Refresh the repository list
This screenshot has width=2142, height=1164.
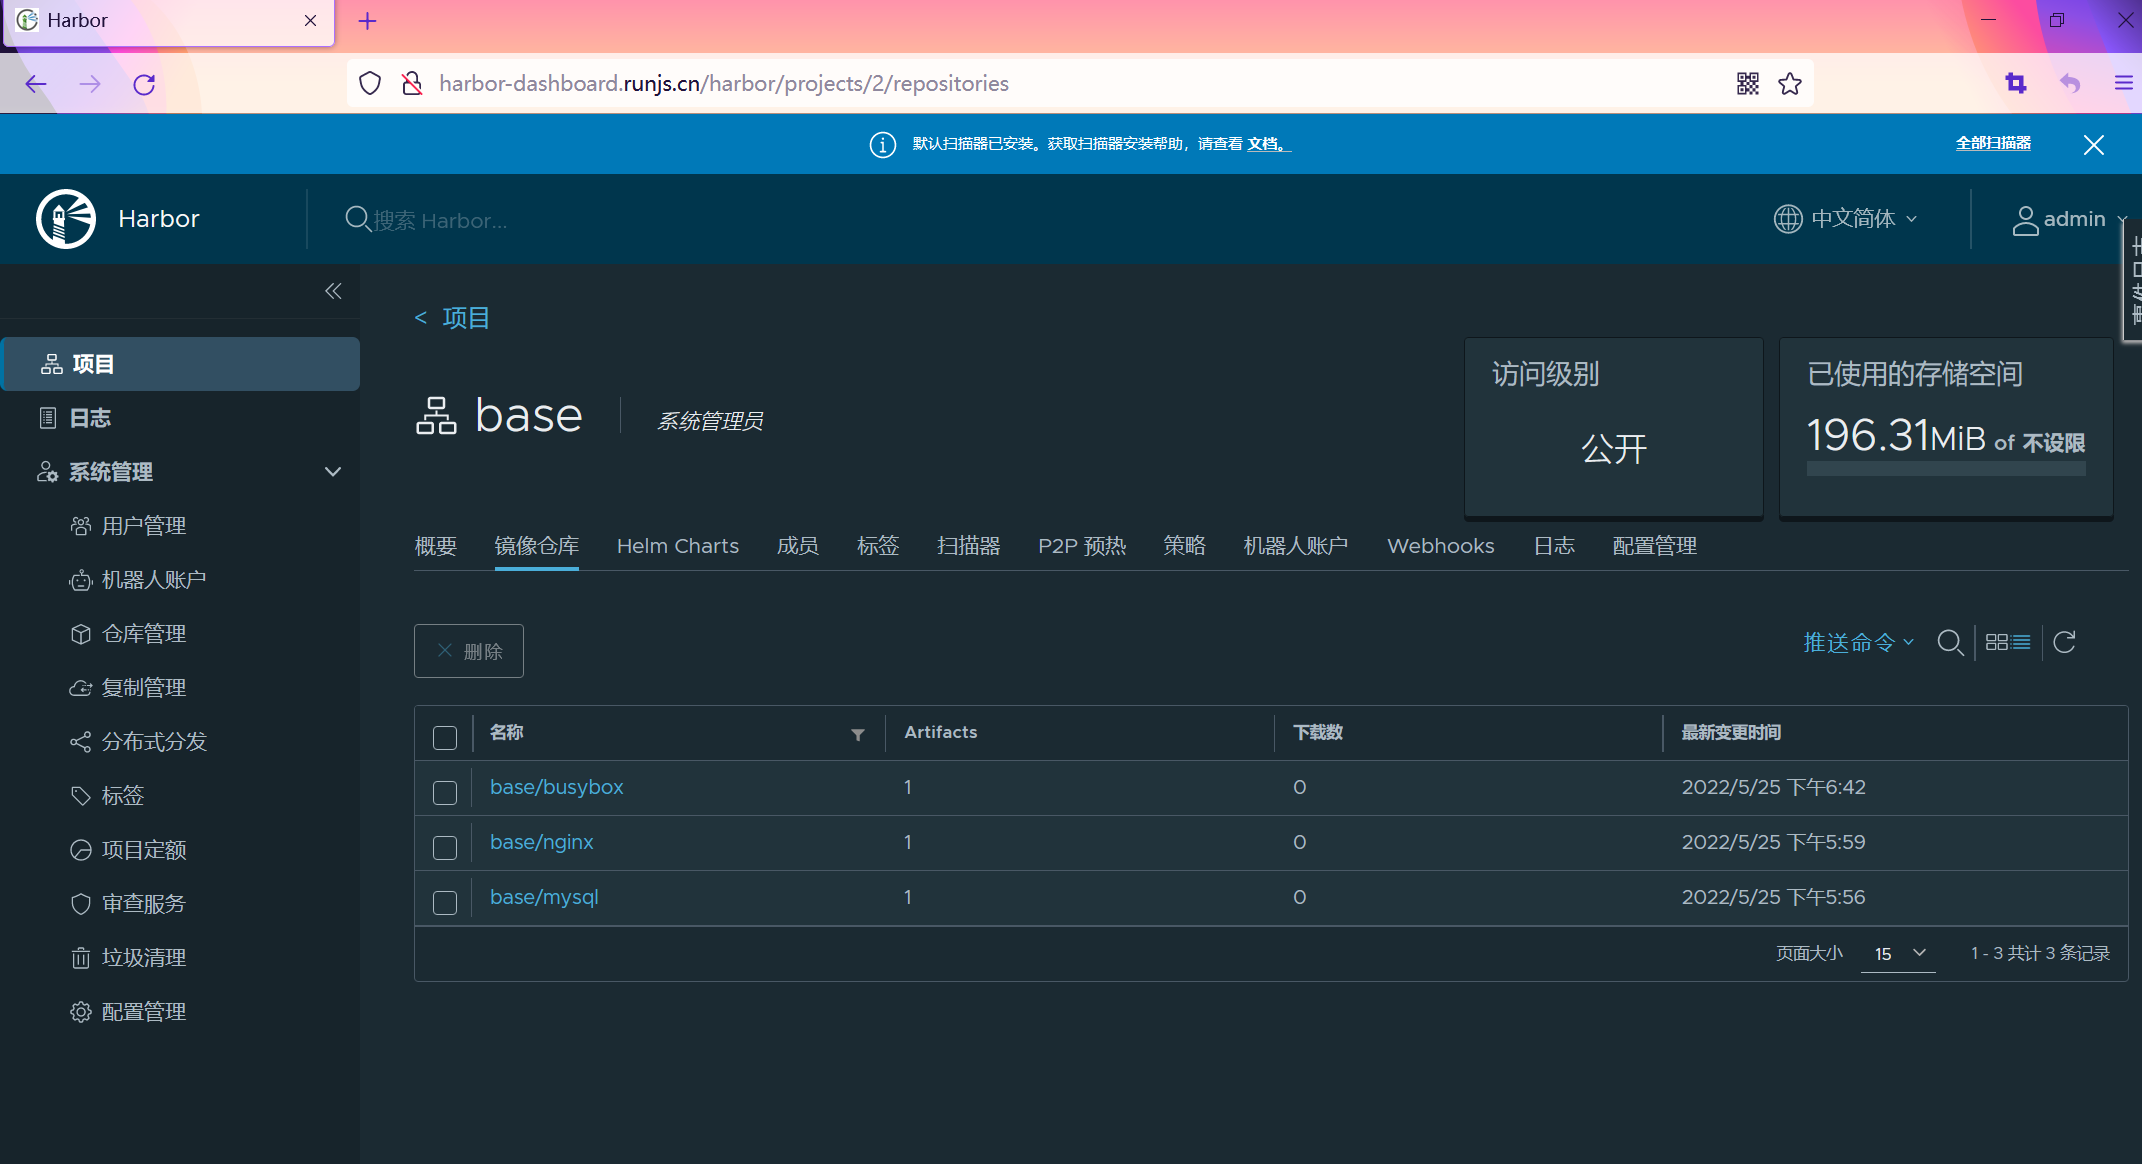point(2064,642)
